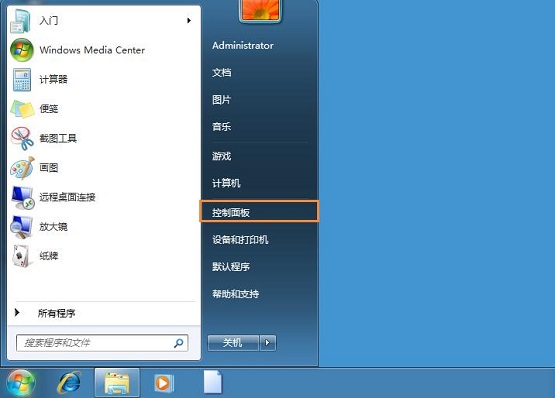
Task: Open 默认程序 default programs
Action: click(x=231, y=266)
